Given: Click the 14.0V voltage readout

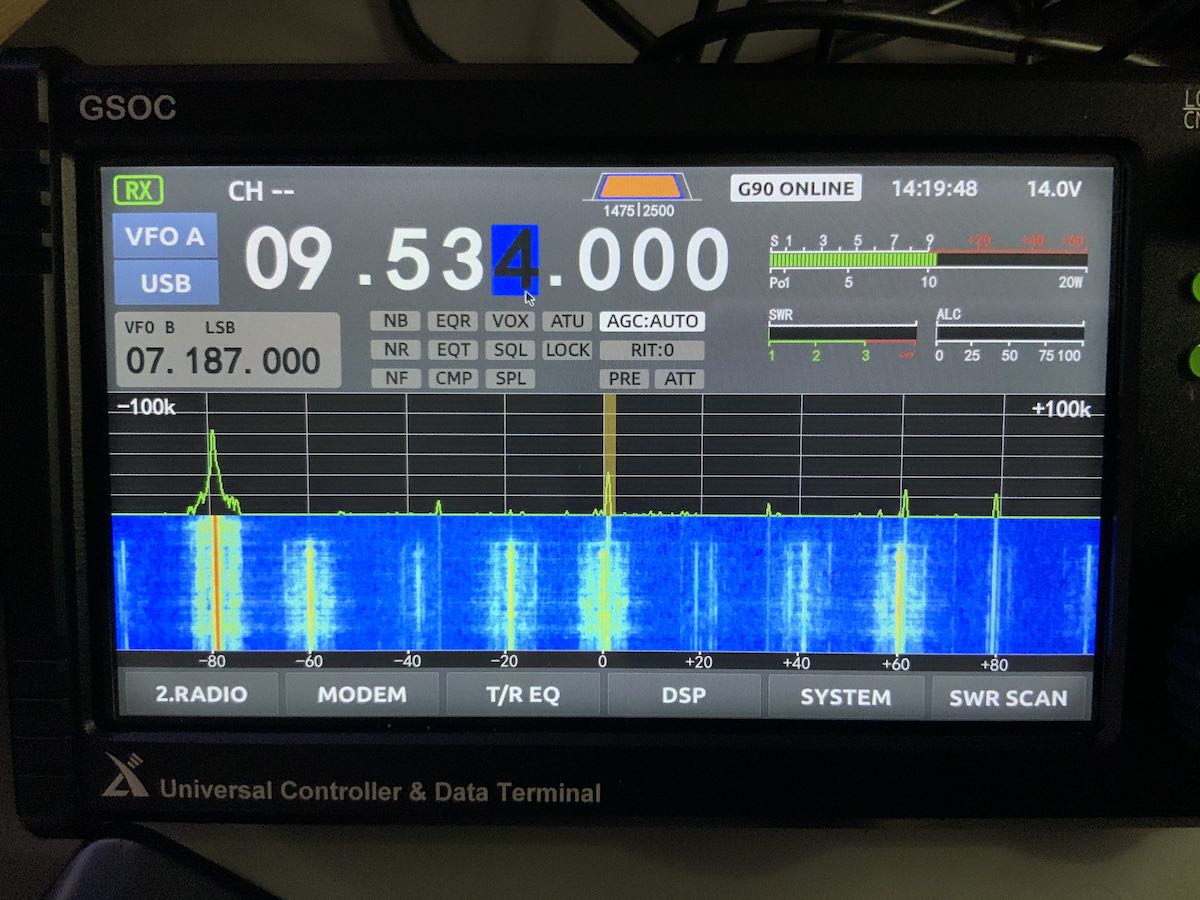Looking at the screenshot, I should pyautogui.click(x=1054, y=188).
